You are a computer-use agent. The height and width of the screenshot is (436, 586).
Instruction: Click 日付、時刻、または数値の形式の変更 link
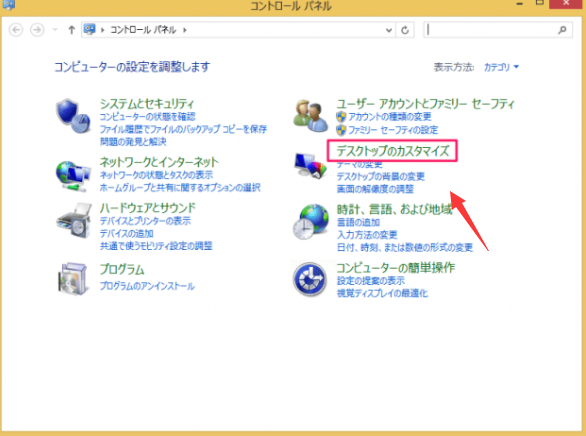click(x=405, y=247)
